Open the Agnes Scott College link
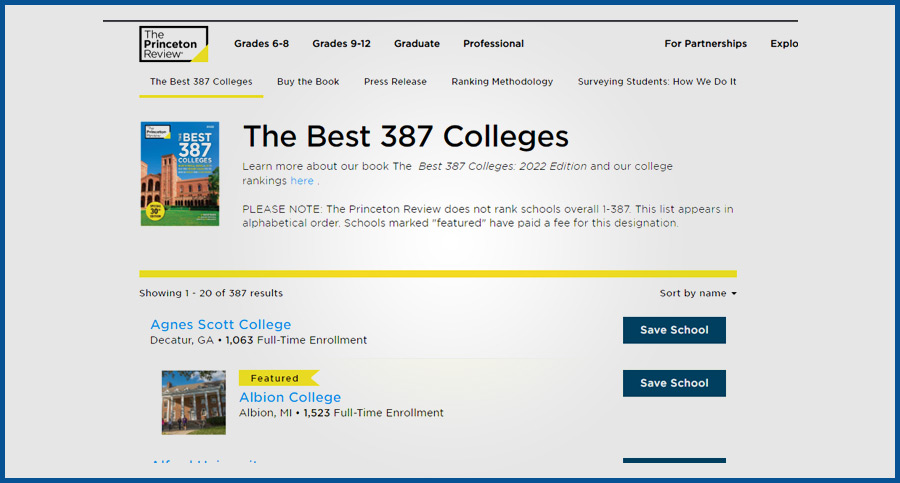Screen dimensions: 900x483 coord(220,324)
